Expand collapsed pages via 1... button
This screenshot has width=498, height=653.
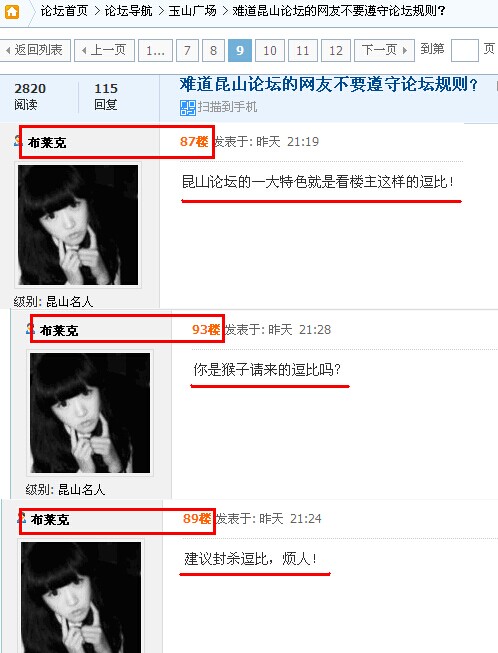pos(155,50)
